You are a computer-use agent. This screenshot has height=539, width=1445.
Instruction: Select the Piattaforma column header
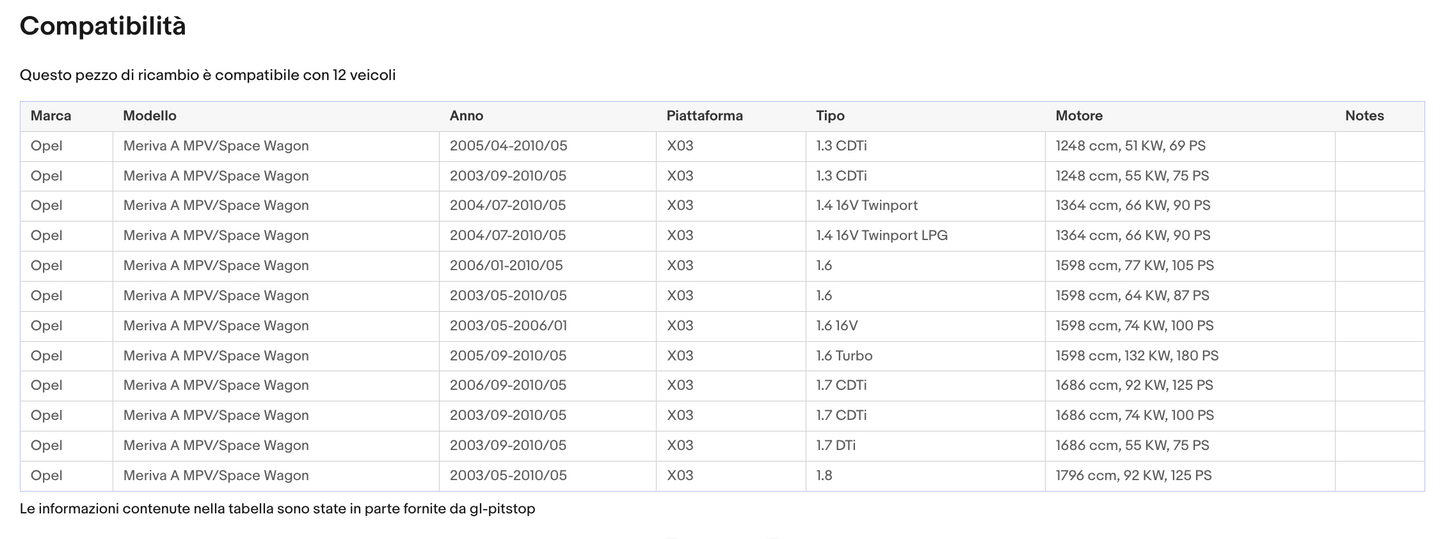[x=704, y=116]
